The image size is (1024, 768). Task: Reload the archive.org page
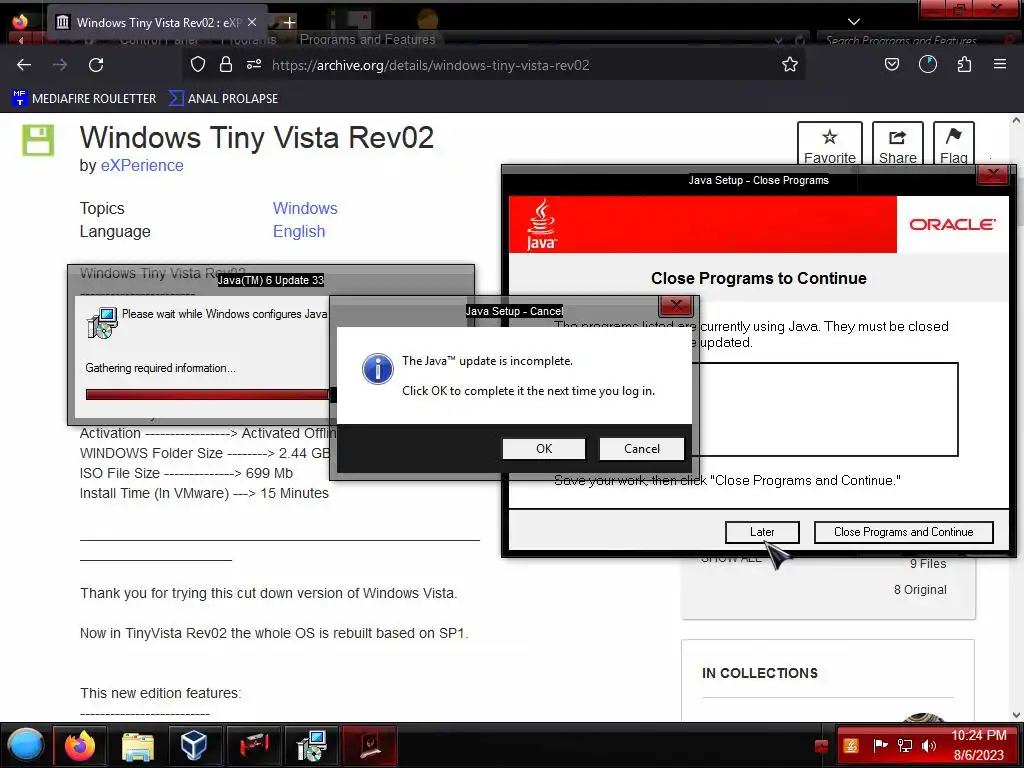[x=96, y=65]
